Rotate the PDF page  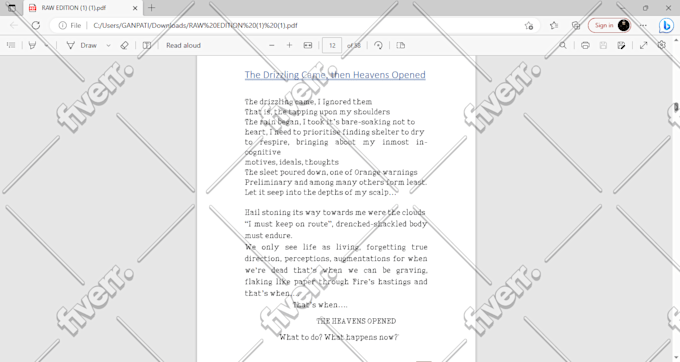point(378,45)
